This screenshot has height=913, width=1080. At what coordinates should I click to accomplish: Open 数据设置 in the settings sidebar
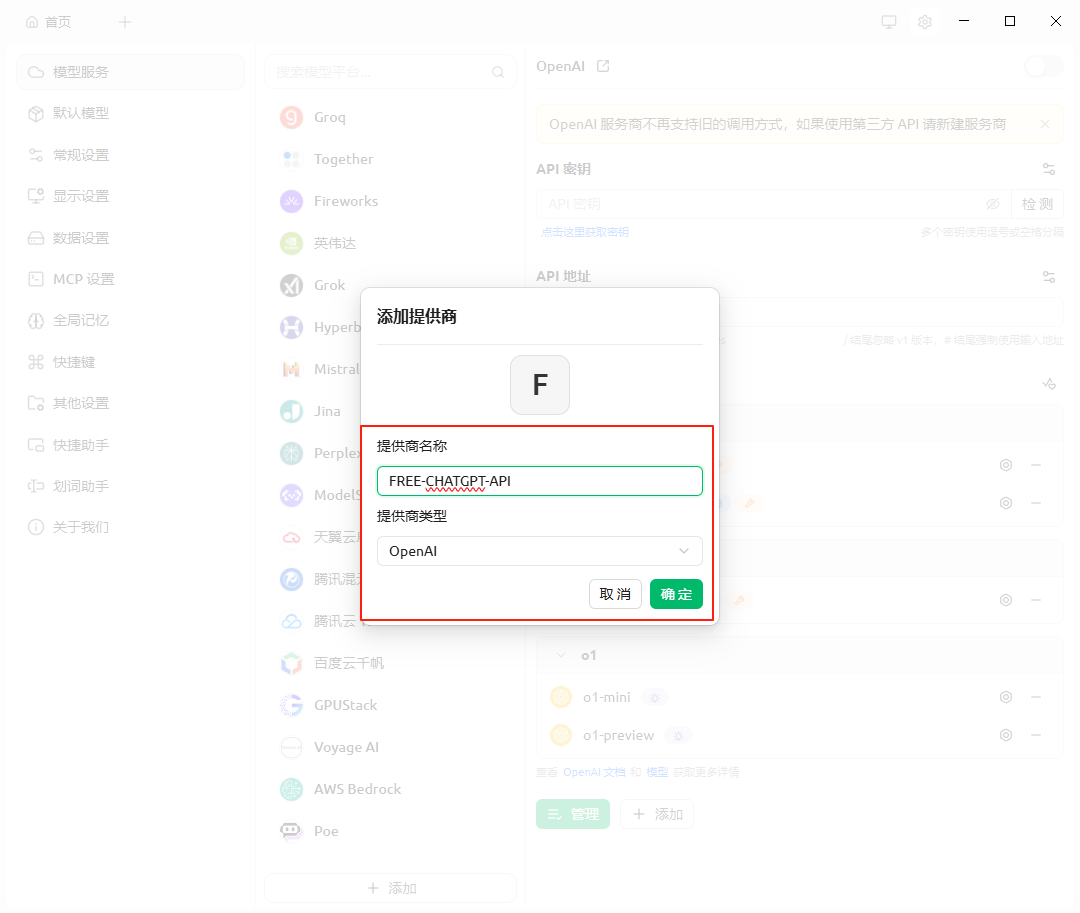(x=130, y=238)
